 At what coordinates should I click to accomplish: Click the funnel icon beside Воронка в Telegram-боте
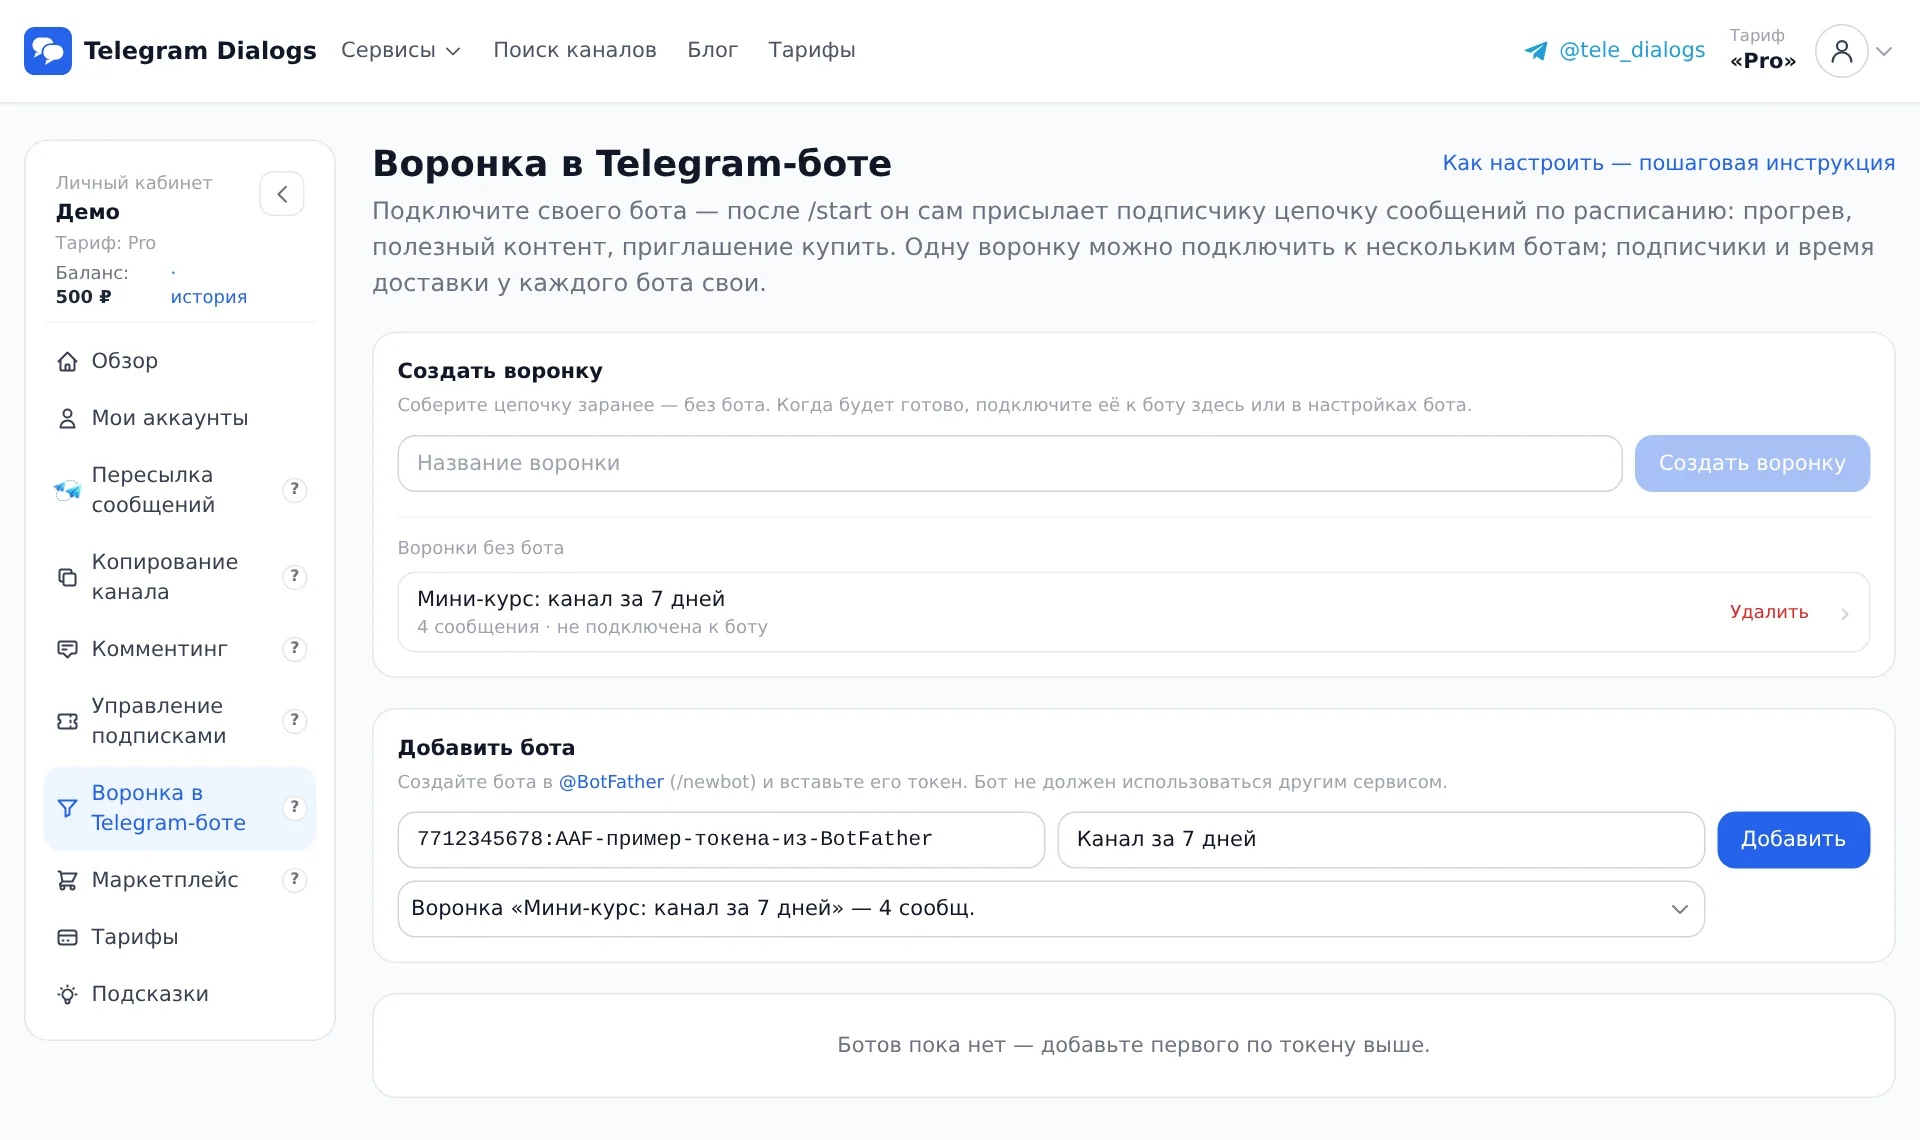click(x=67, y=808)
